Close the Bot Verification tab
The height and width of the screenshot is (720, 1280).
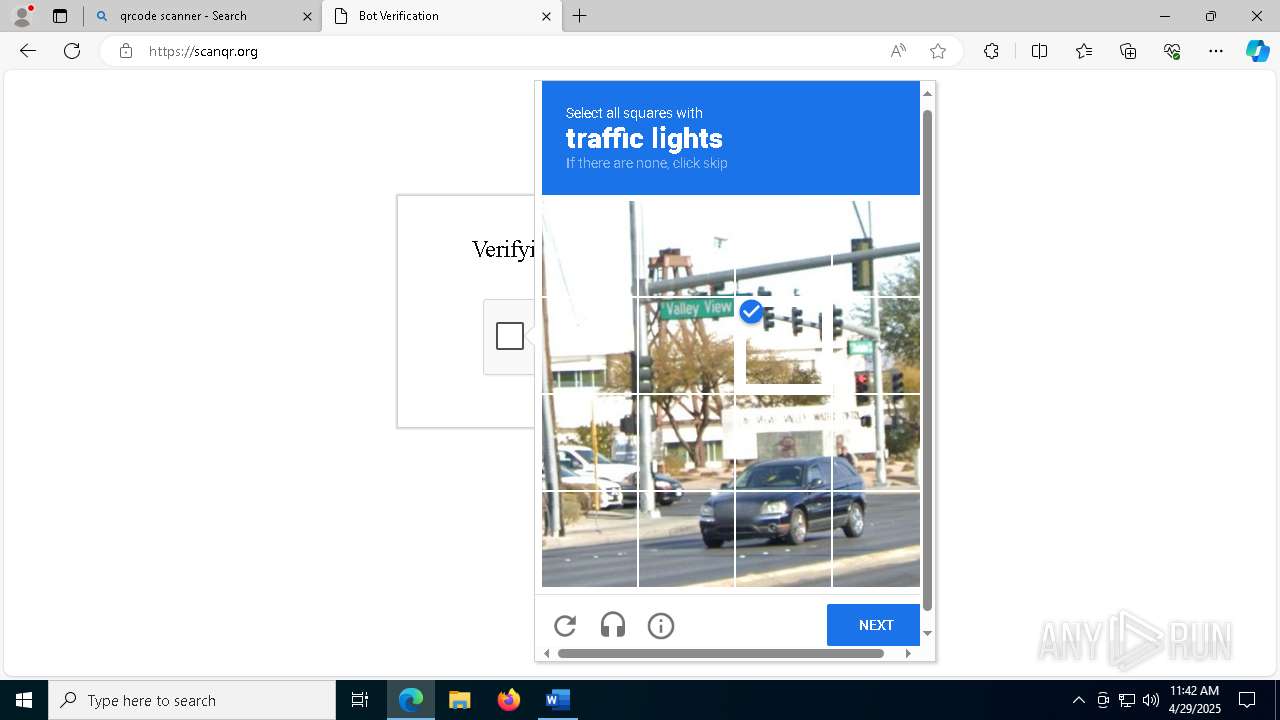pos(546,16)
